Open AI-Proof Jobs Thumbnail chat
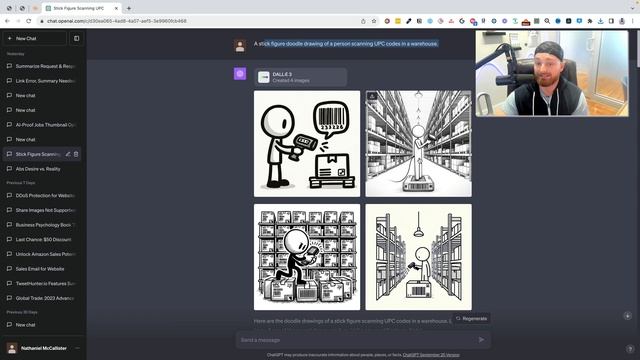640x360 pixels. (42, 125)
